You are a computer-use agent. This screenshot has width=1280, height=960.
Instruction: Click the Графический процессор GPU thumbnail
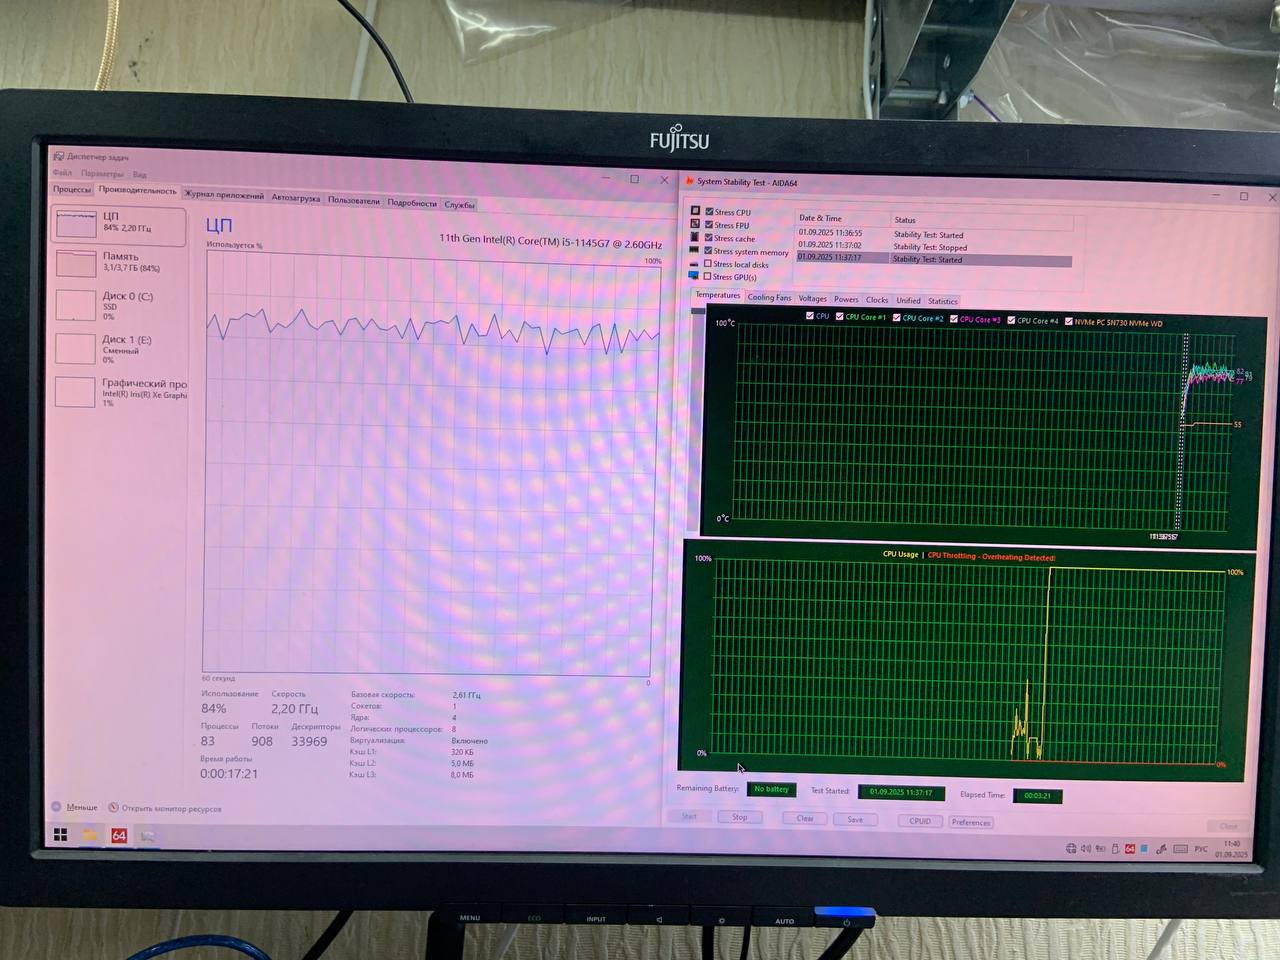tap(76, 392)
